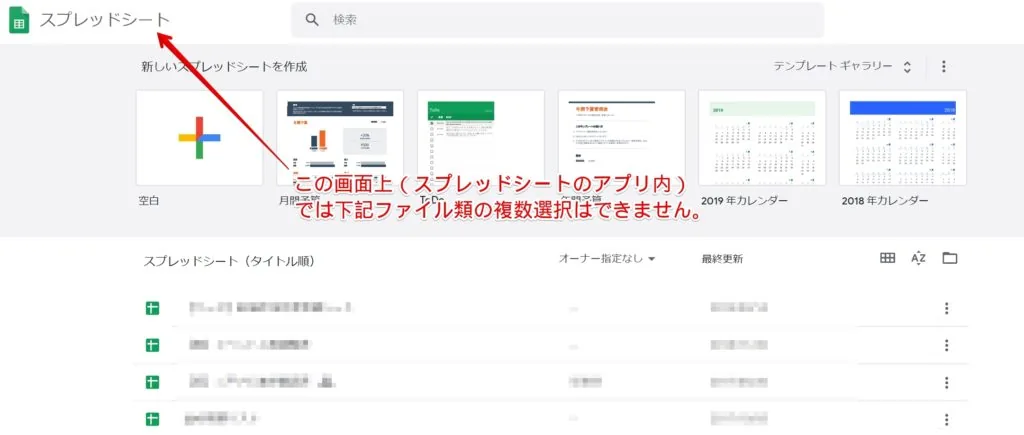Image resolution: width=1024 pixels, height=435 pixels.
Task: Click the スプレッドシート app title
Action: [x=104, y=20]
